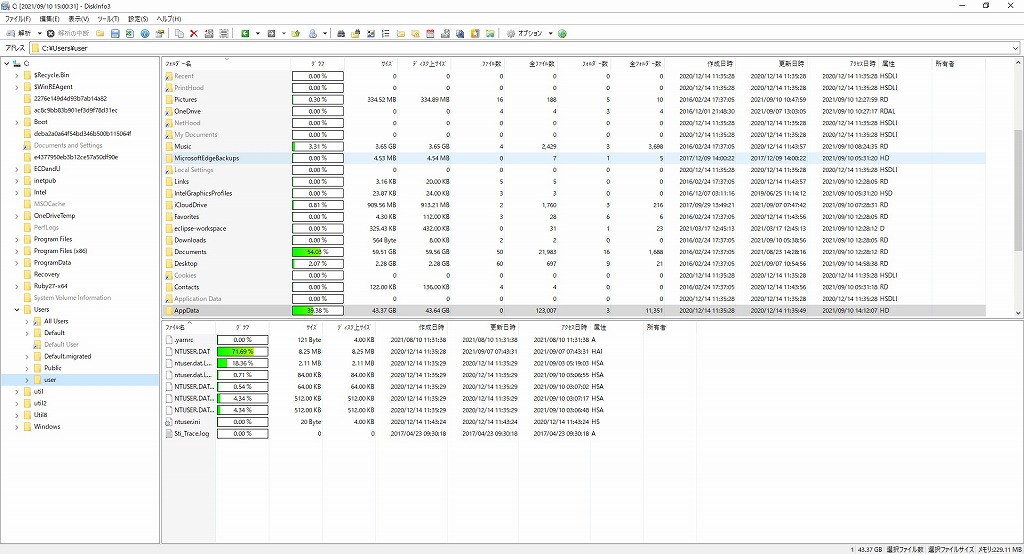The image size is (1024, 554).
Task: Select the OneDriveTemp folder in the tree
Action: (x=54, y=216)
